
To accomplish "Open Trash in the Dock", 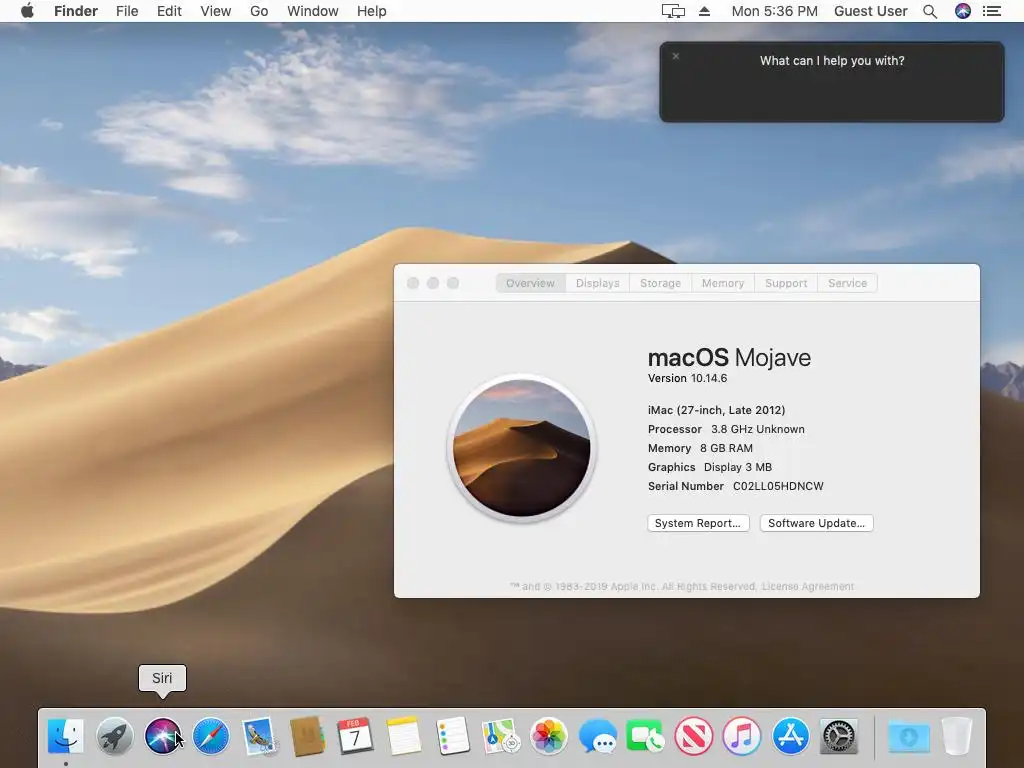I will [x=957, y=736].
